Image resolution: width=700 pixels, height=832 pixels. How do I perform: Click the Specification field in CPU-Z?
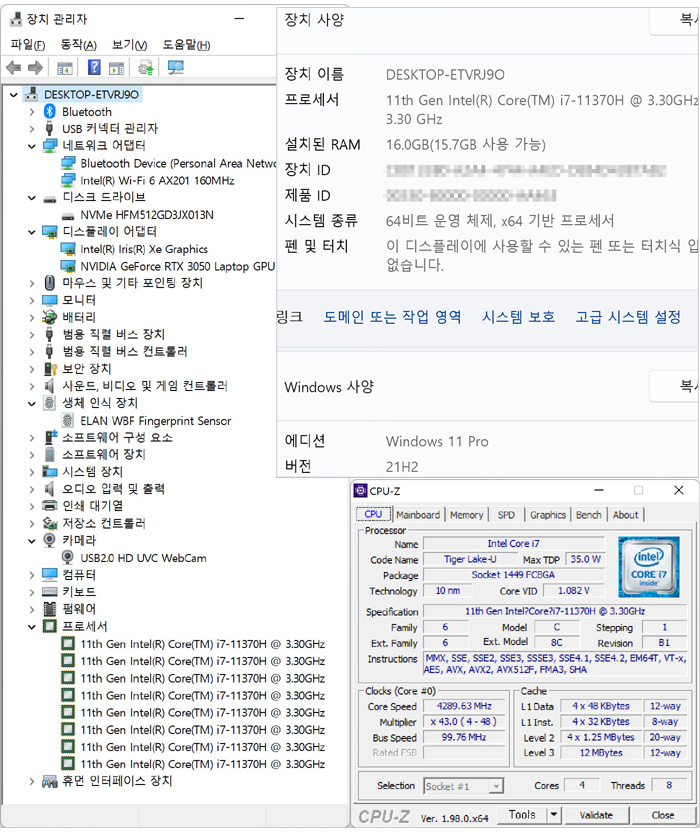tap(555, 611)
